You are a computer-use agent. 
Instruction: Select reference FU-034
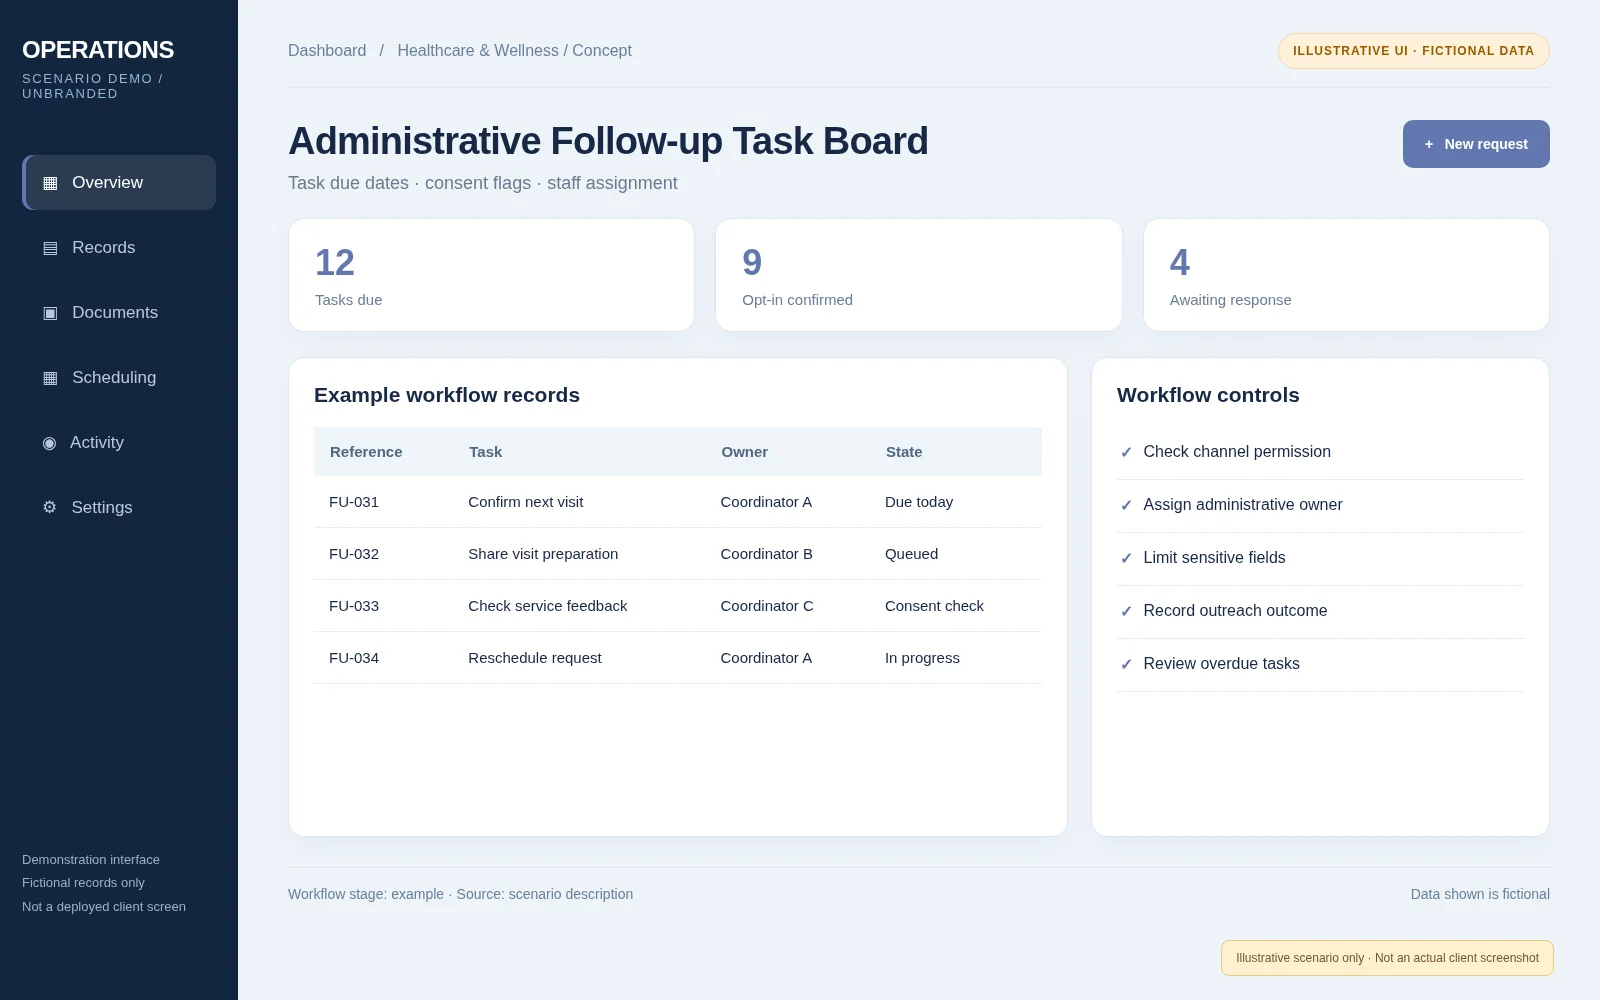[x=354, y=658]
